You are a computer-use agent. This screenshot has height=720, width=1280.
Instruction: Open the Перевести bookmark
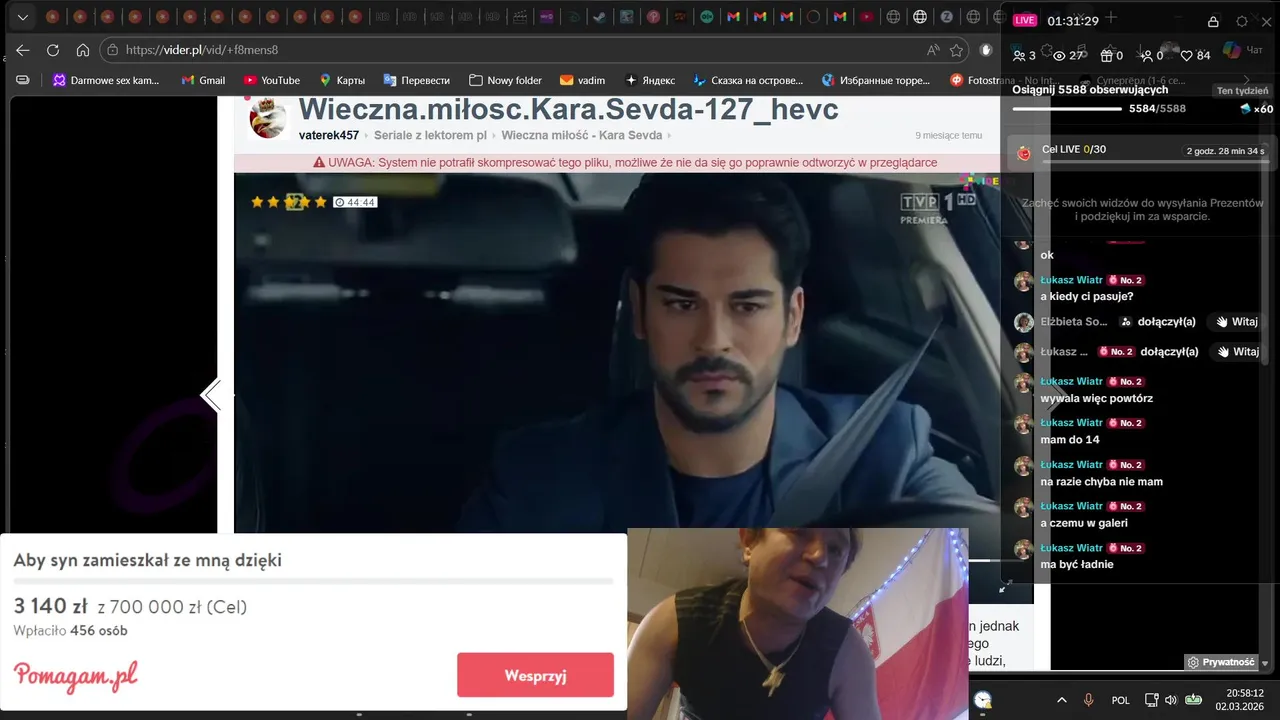point(416,80)
